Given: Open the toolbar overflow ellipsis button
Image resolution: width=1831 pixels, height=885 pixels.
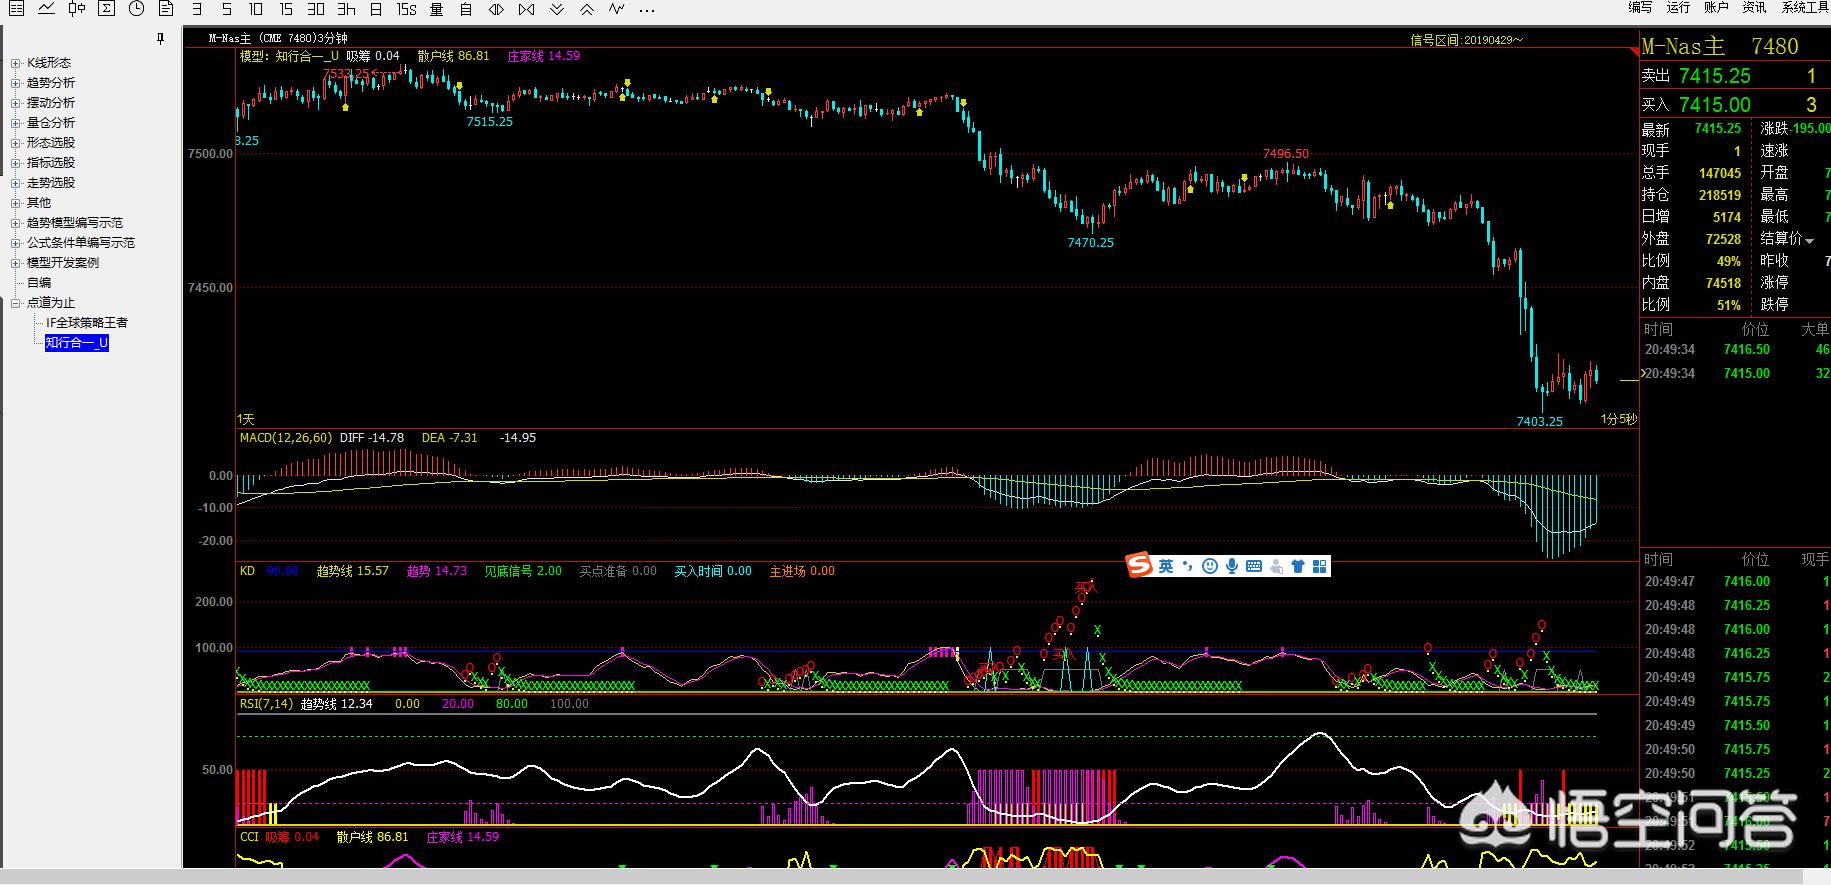Looking at the screenshot, I should [x=647, y=9].
